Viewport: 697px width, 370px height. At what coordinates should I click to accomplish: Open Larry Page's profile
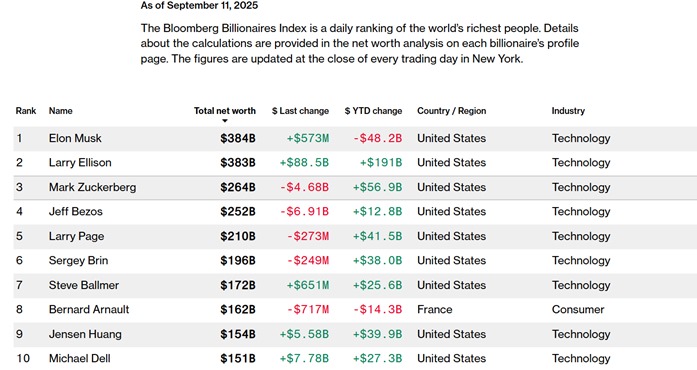point(76,236)
